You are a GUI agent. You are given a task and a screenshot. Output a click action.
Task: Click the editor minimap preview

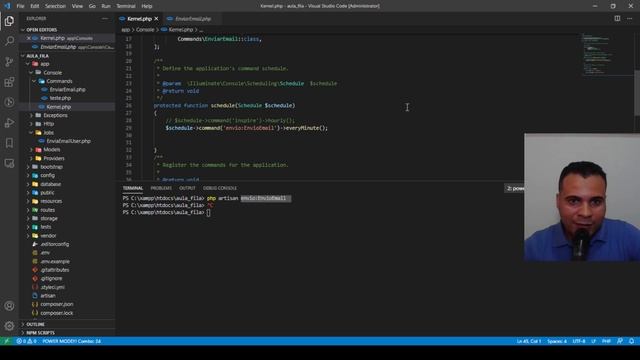tap(607, 55)
